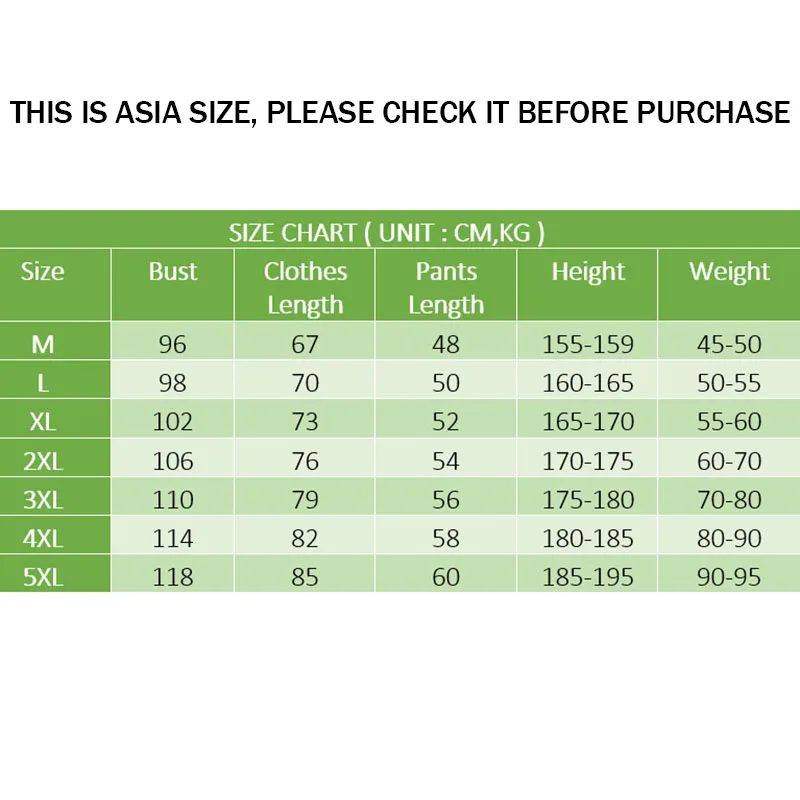This screenshot has height=800, width=800.
Task: Select the weight range 45-50 cell
Action: coord(730,345)
